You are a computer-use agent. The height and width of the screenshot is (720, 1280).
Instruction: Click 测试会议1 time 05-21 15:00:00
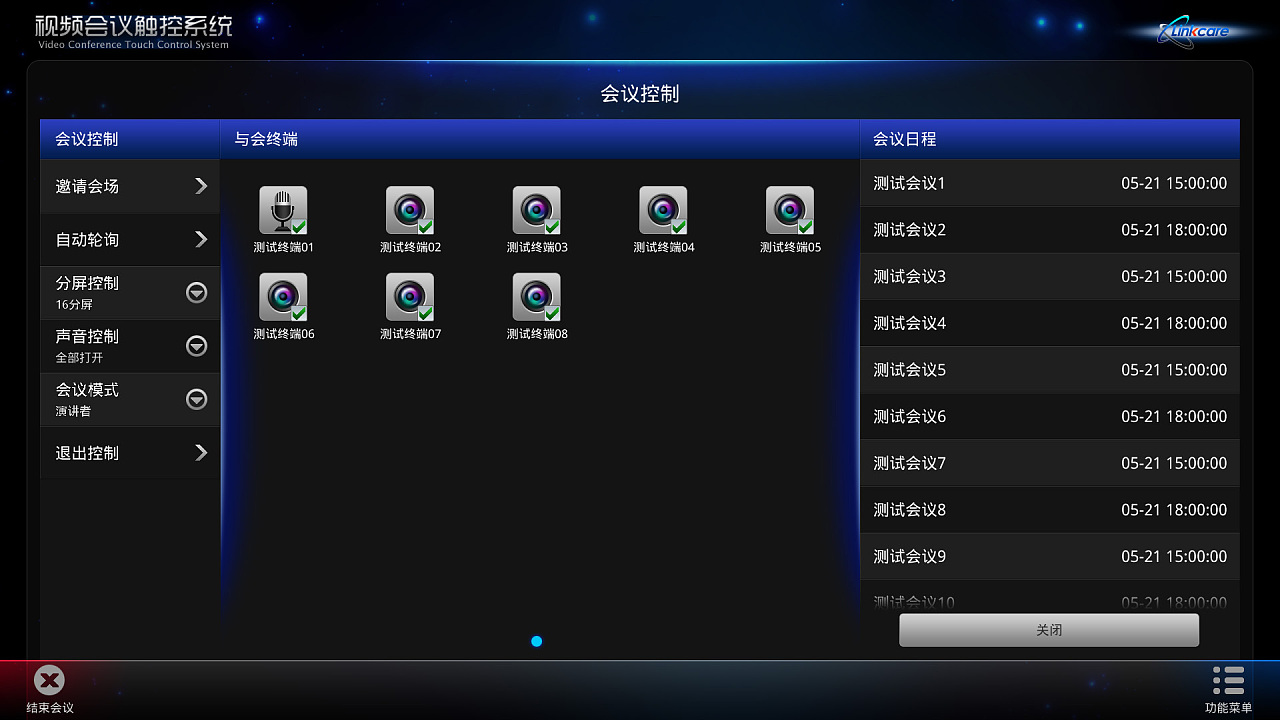coord(1174,183)
